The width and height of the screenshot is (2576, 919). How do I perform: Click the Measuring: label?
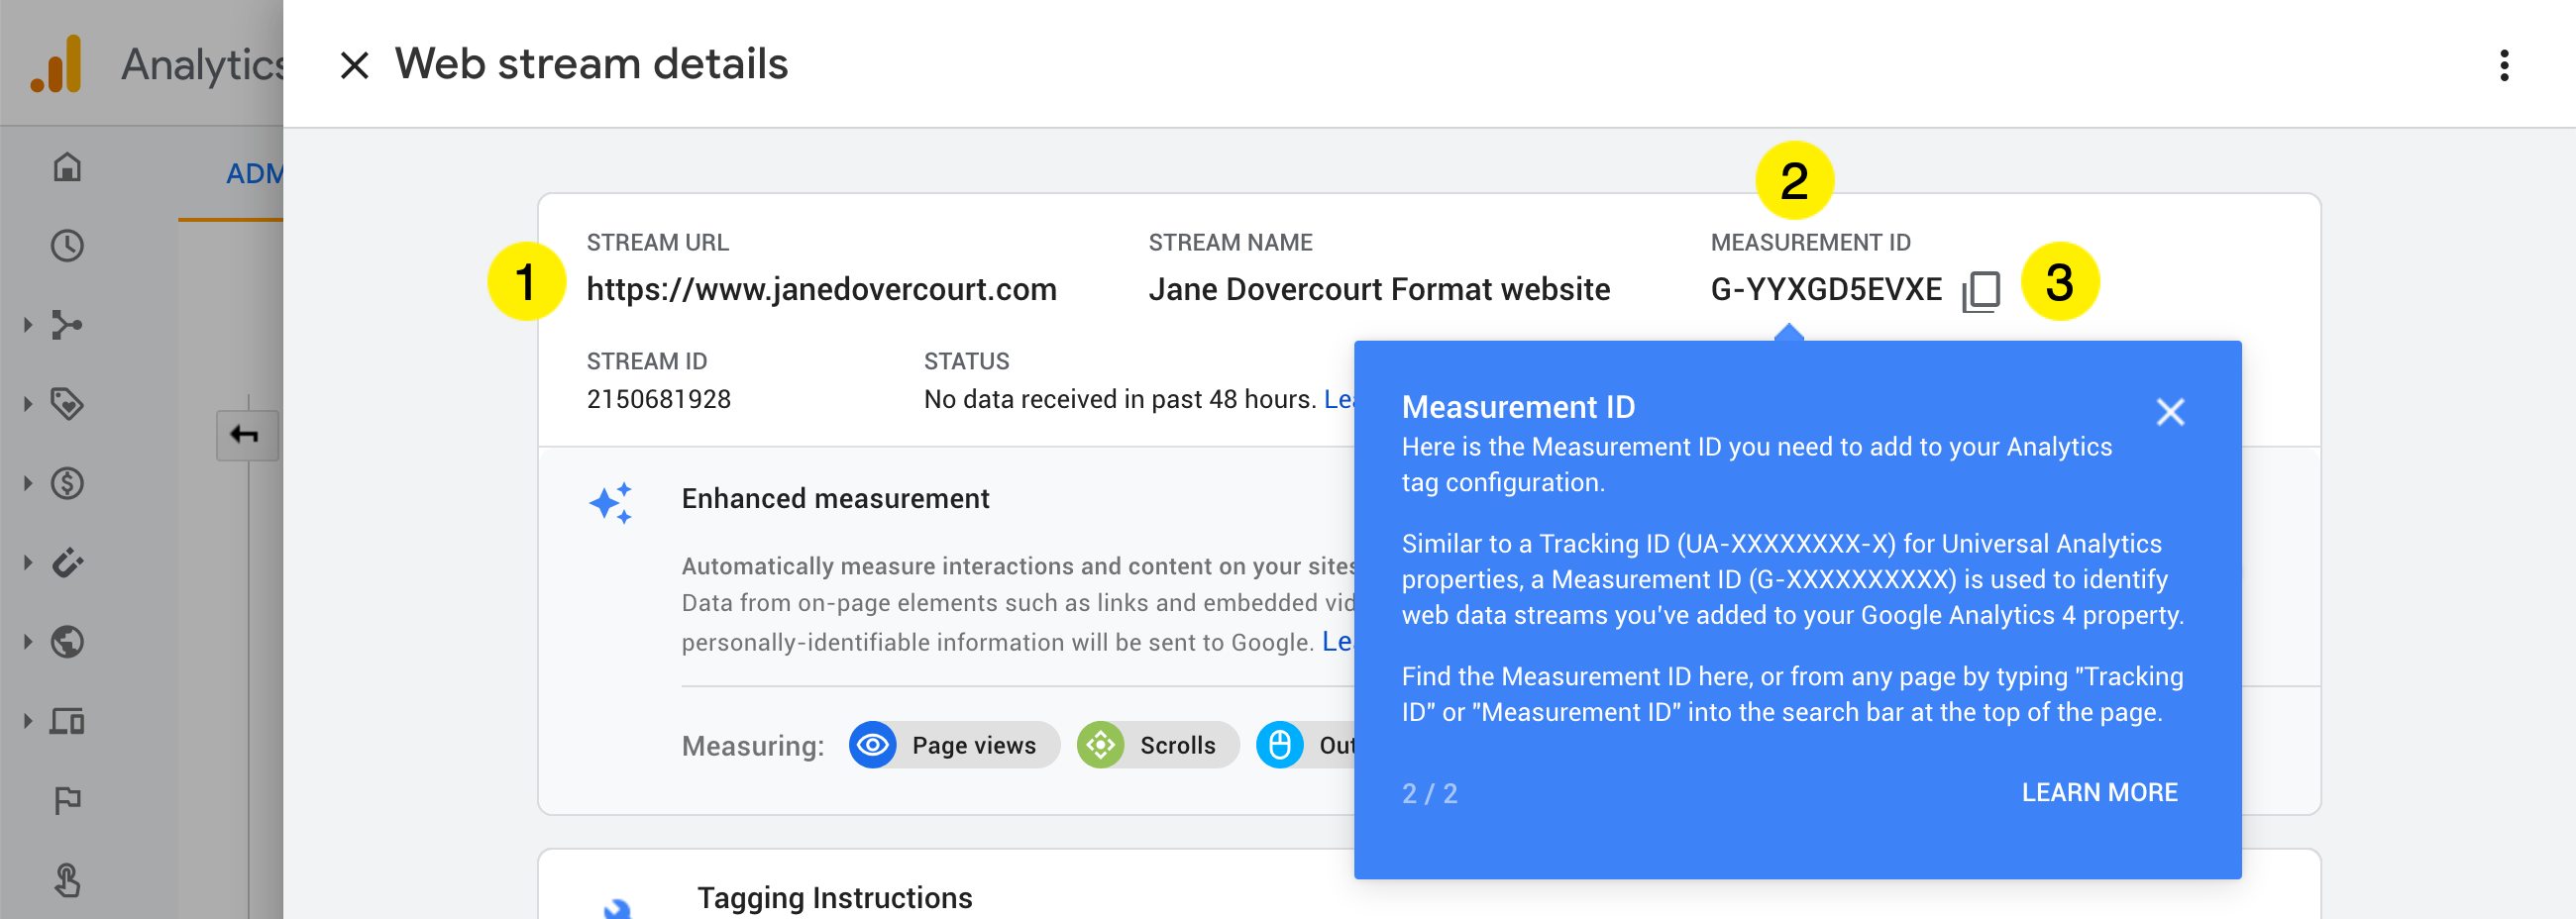click(x=752, y=747)
